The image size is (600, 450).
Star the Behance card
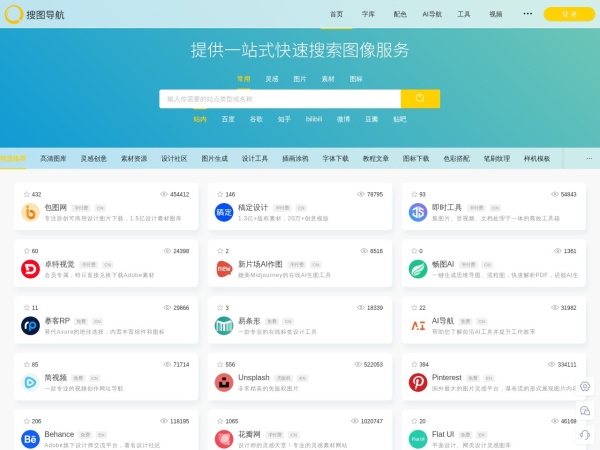[26, 421]
